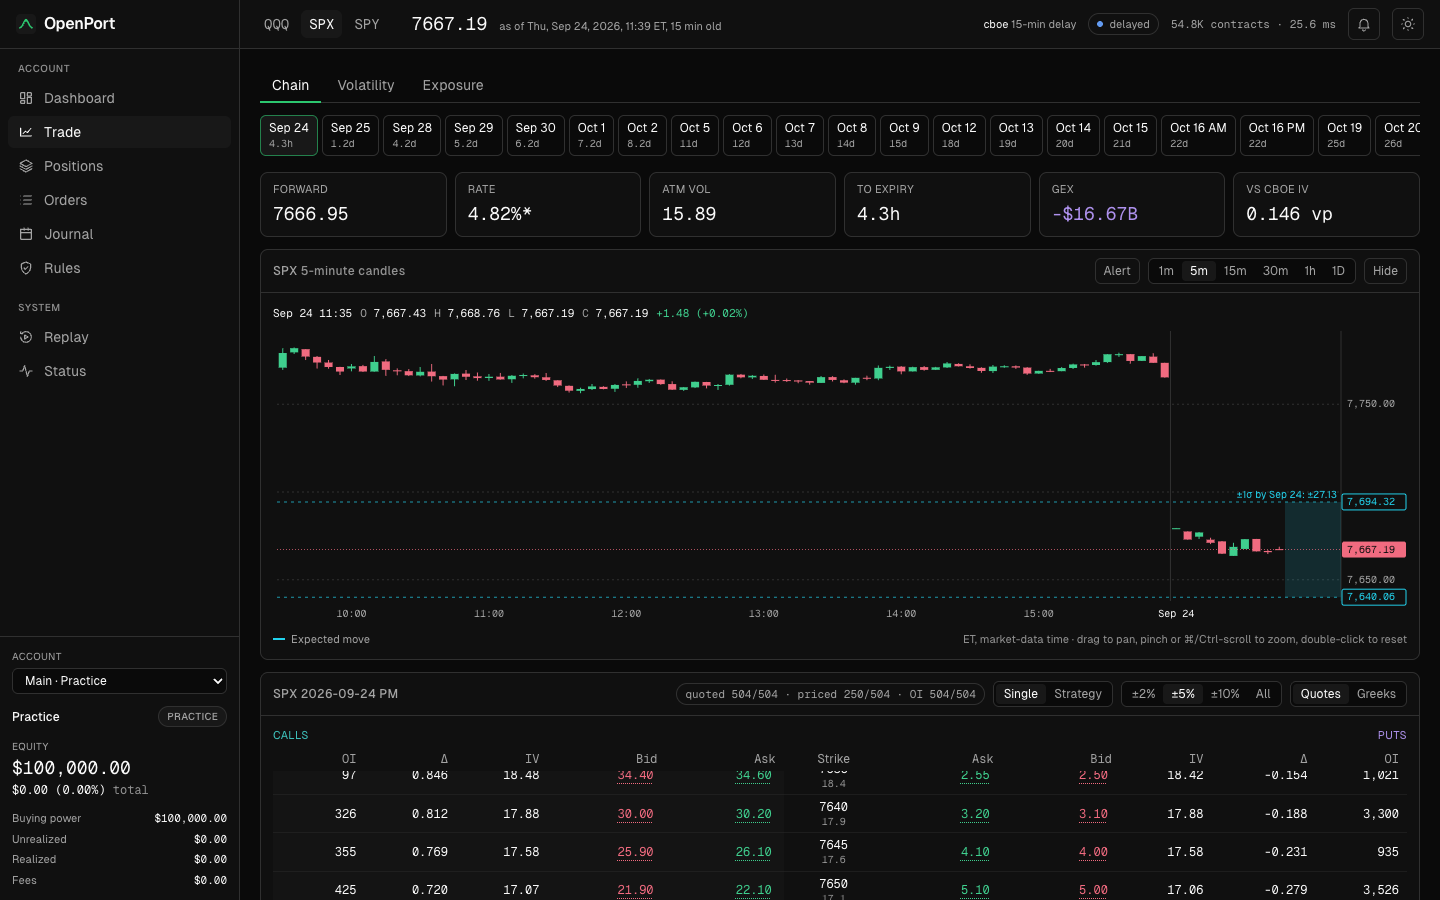Viewport: 1440px width, 900px height.
Task: Click the delayed data status badge
Action: 1123,24
